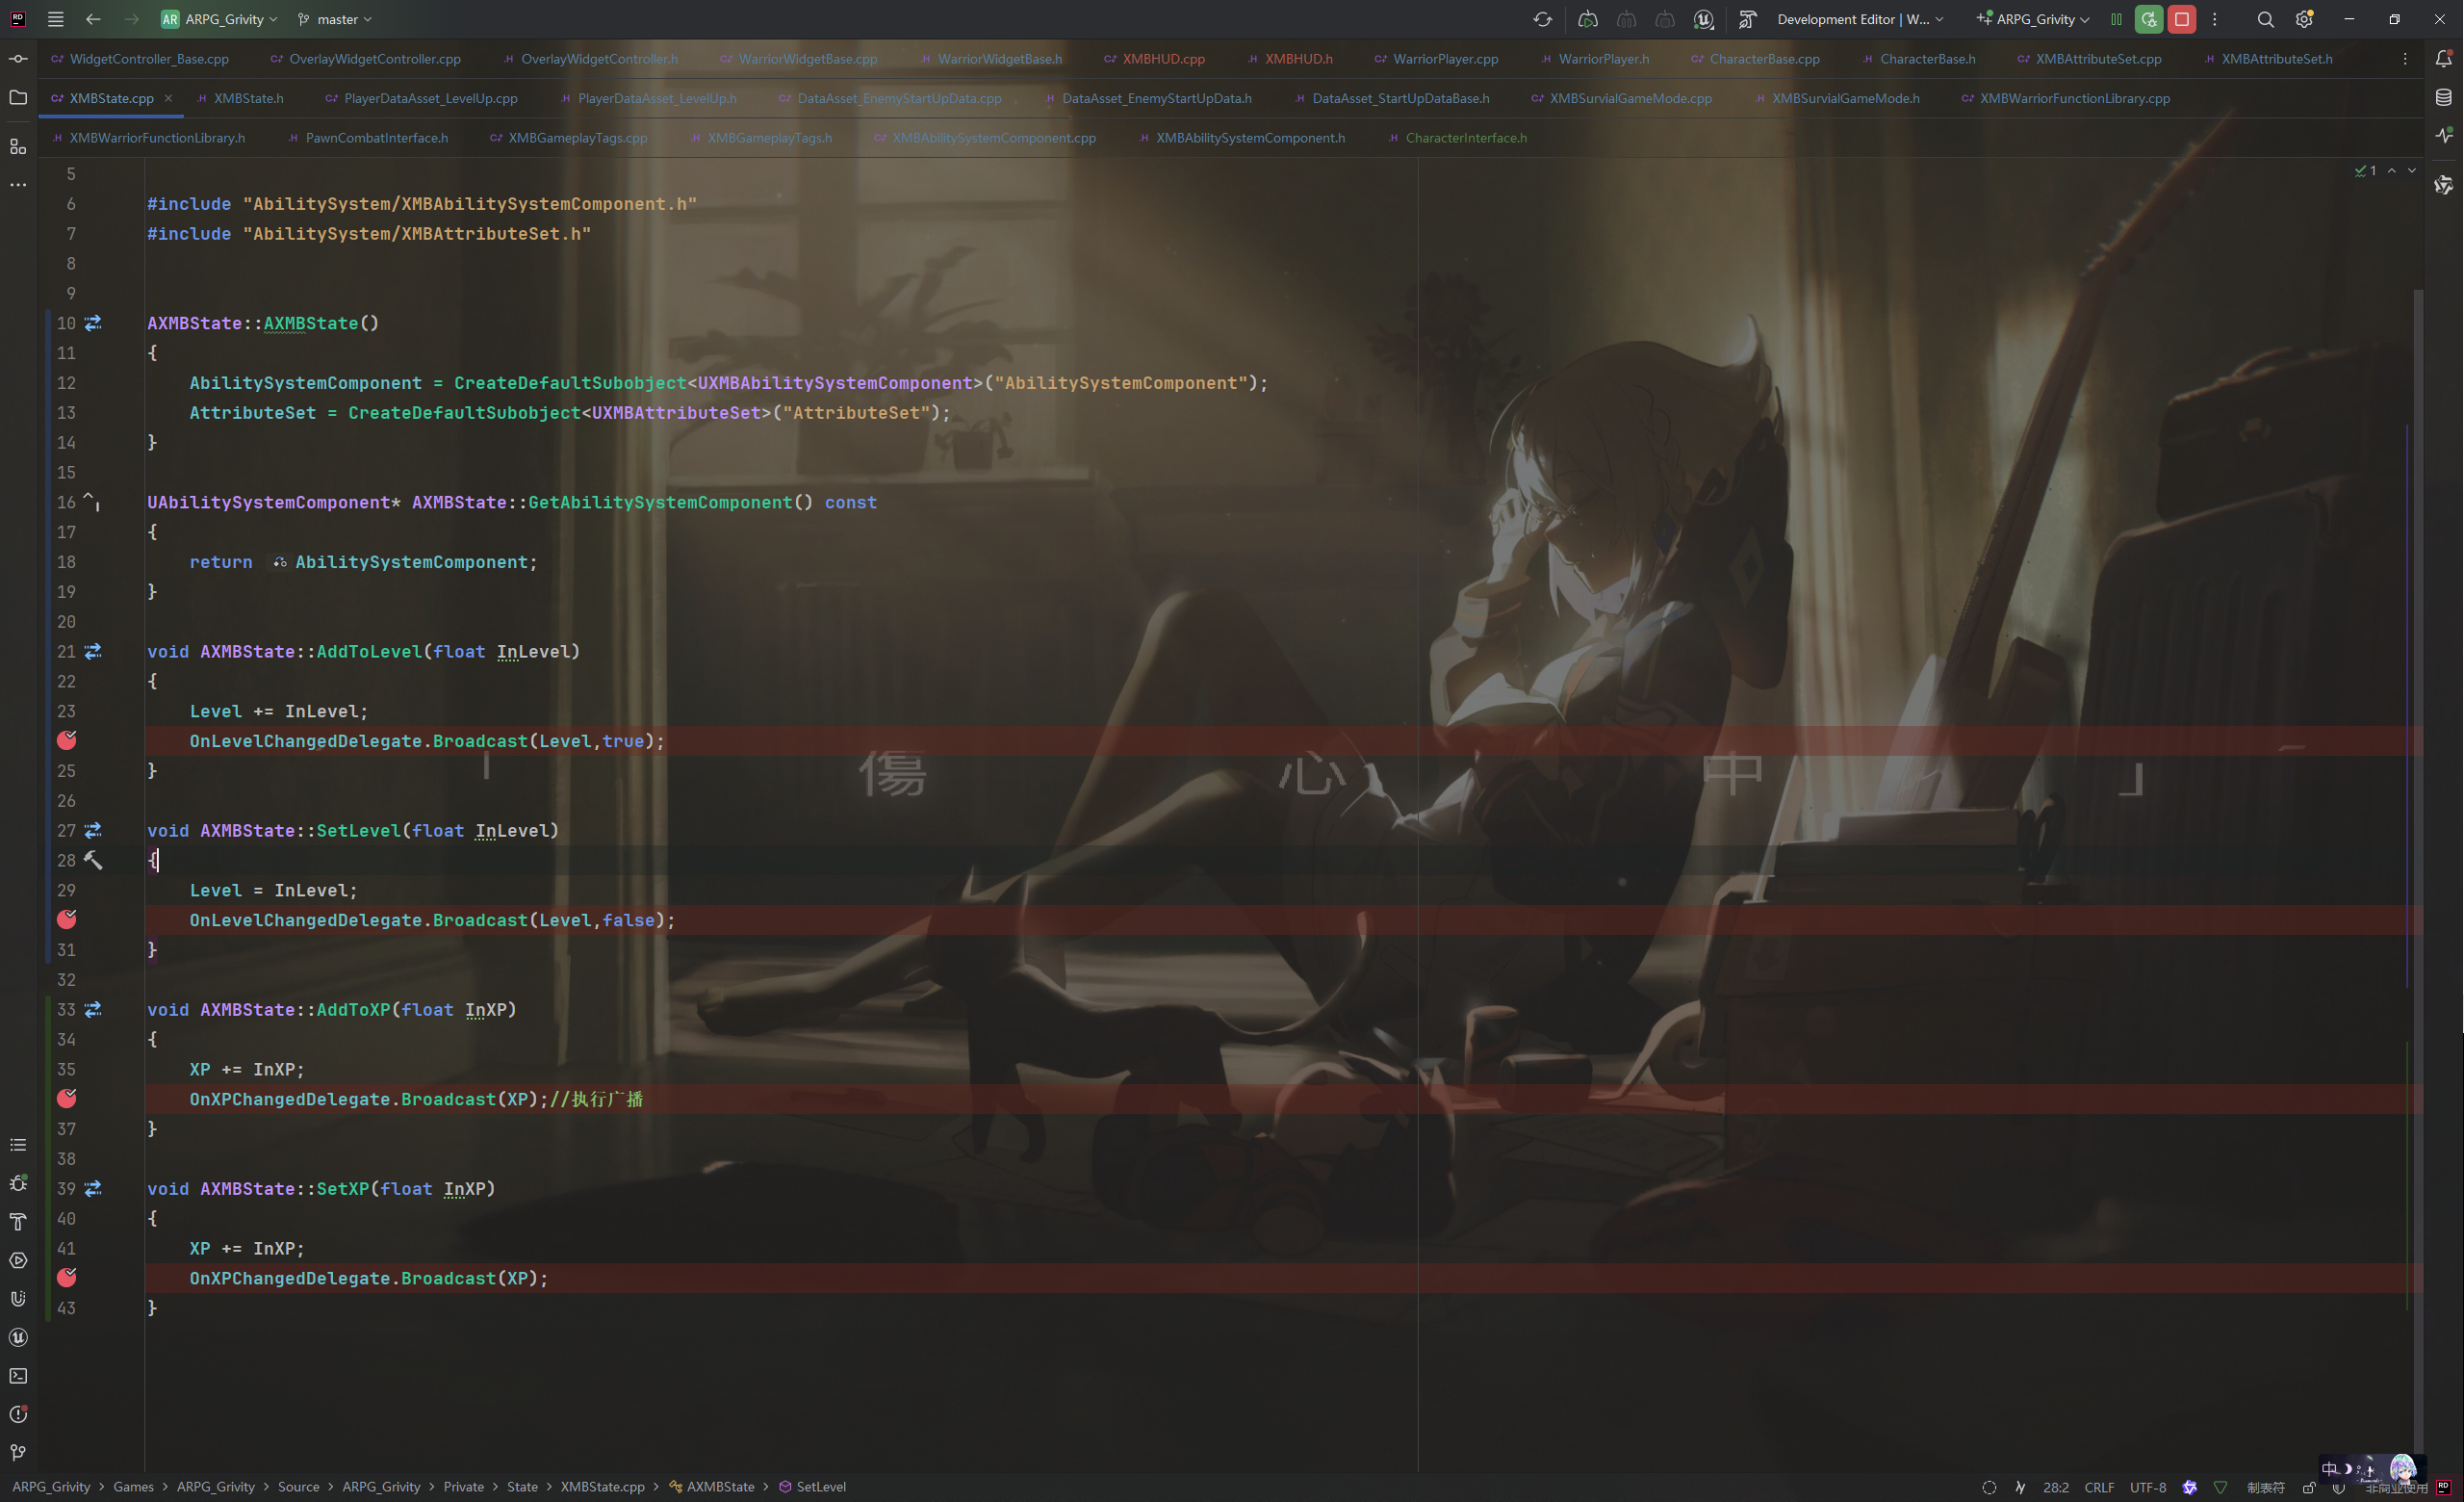Viewport: 2464px width, 1502px height.
Task: Change CRLF line separator
Action: [x=2099, y=1487]
